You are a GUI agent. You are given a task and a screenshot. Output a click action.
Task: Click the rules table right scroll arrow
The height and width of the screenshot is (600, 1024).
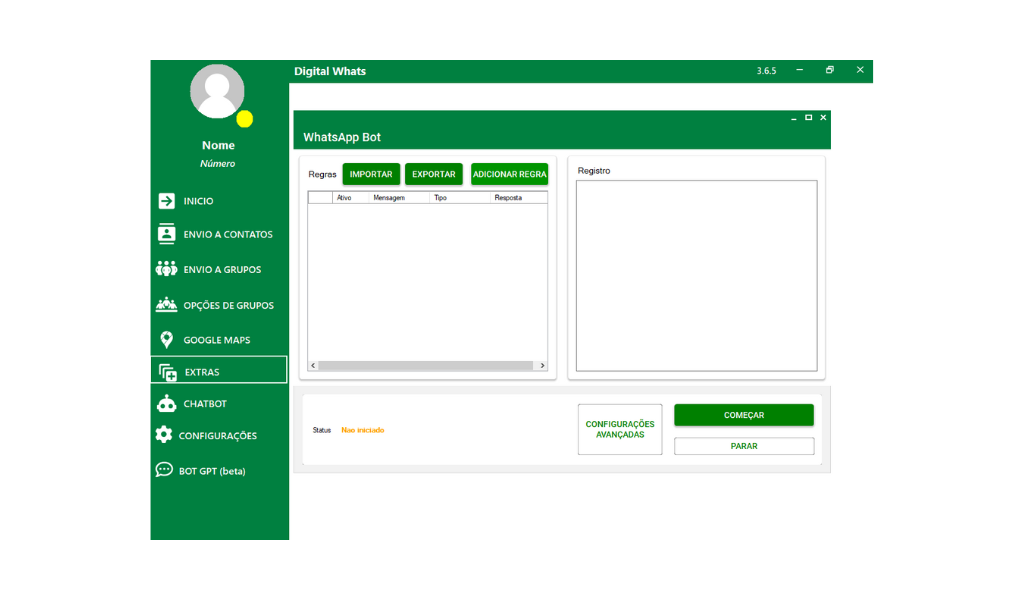[542, 366]
